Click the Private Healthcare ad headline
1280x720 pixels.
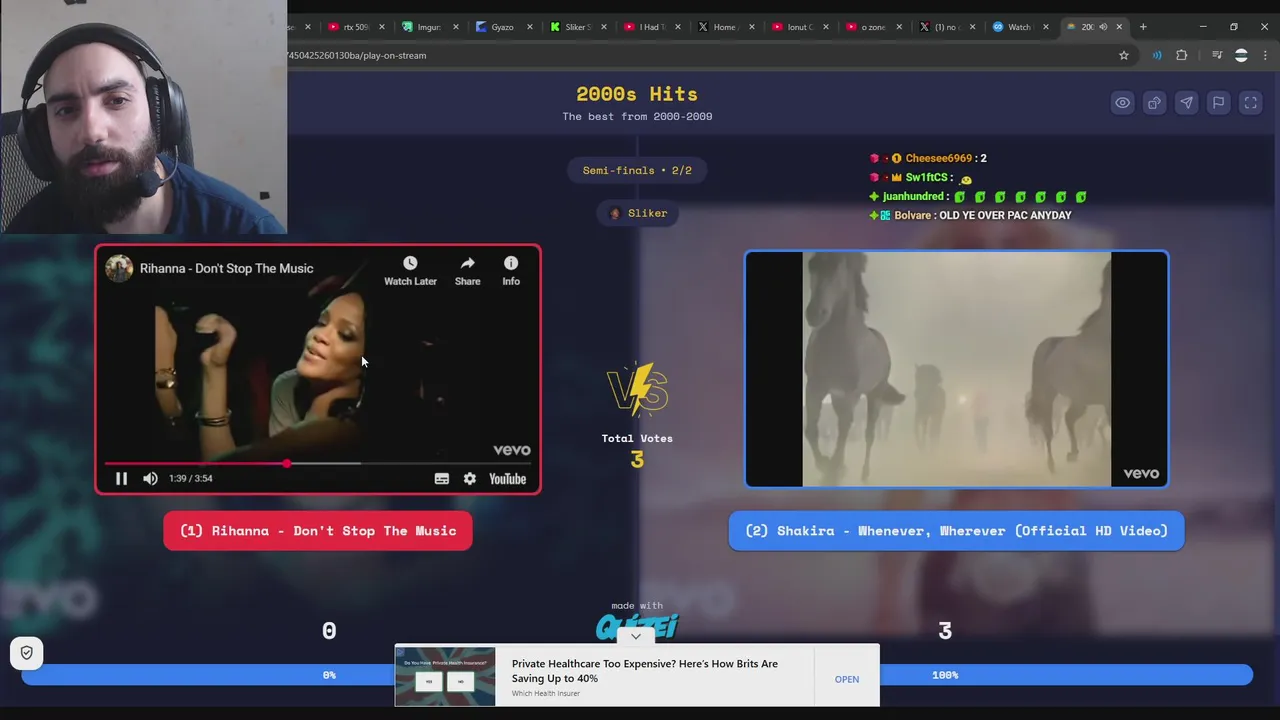[645, 671]
